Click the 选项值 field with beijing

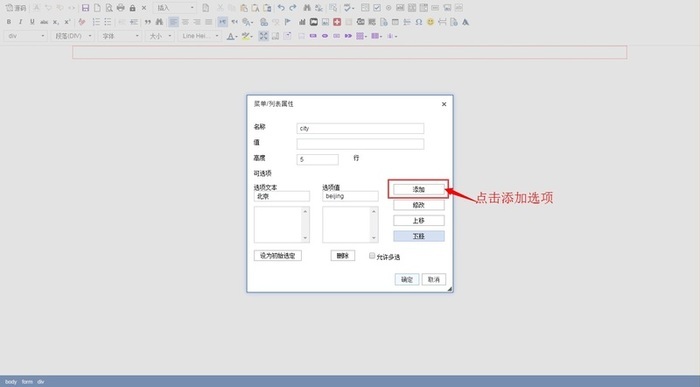(x=350, y=196)
